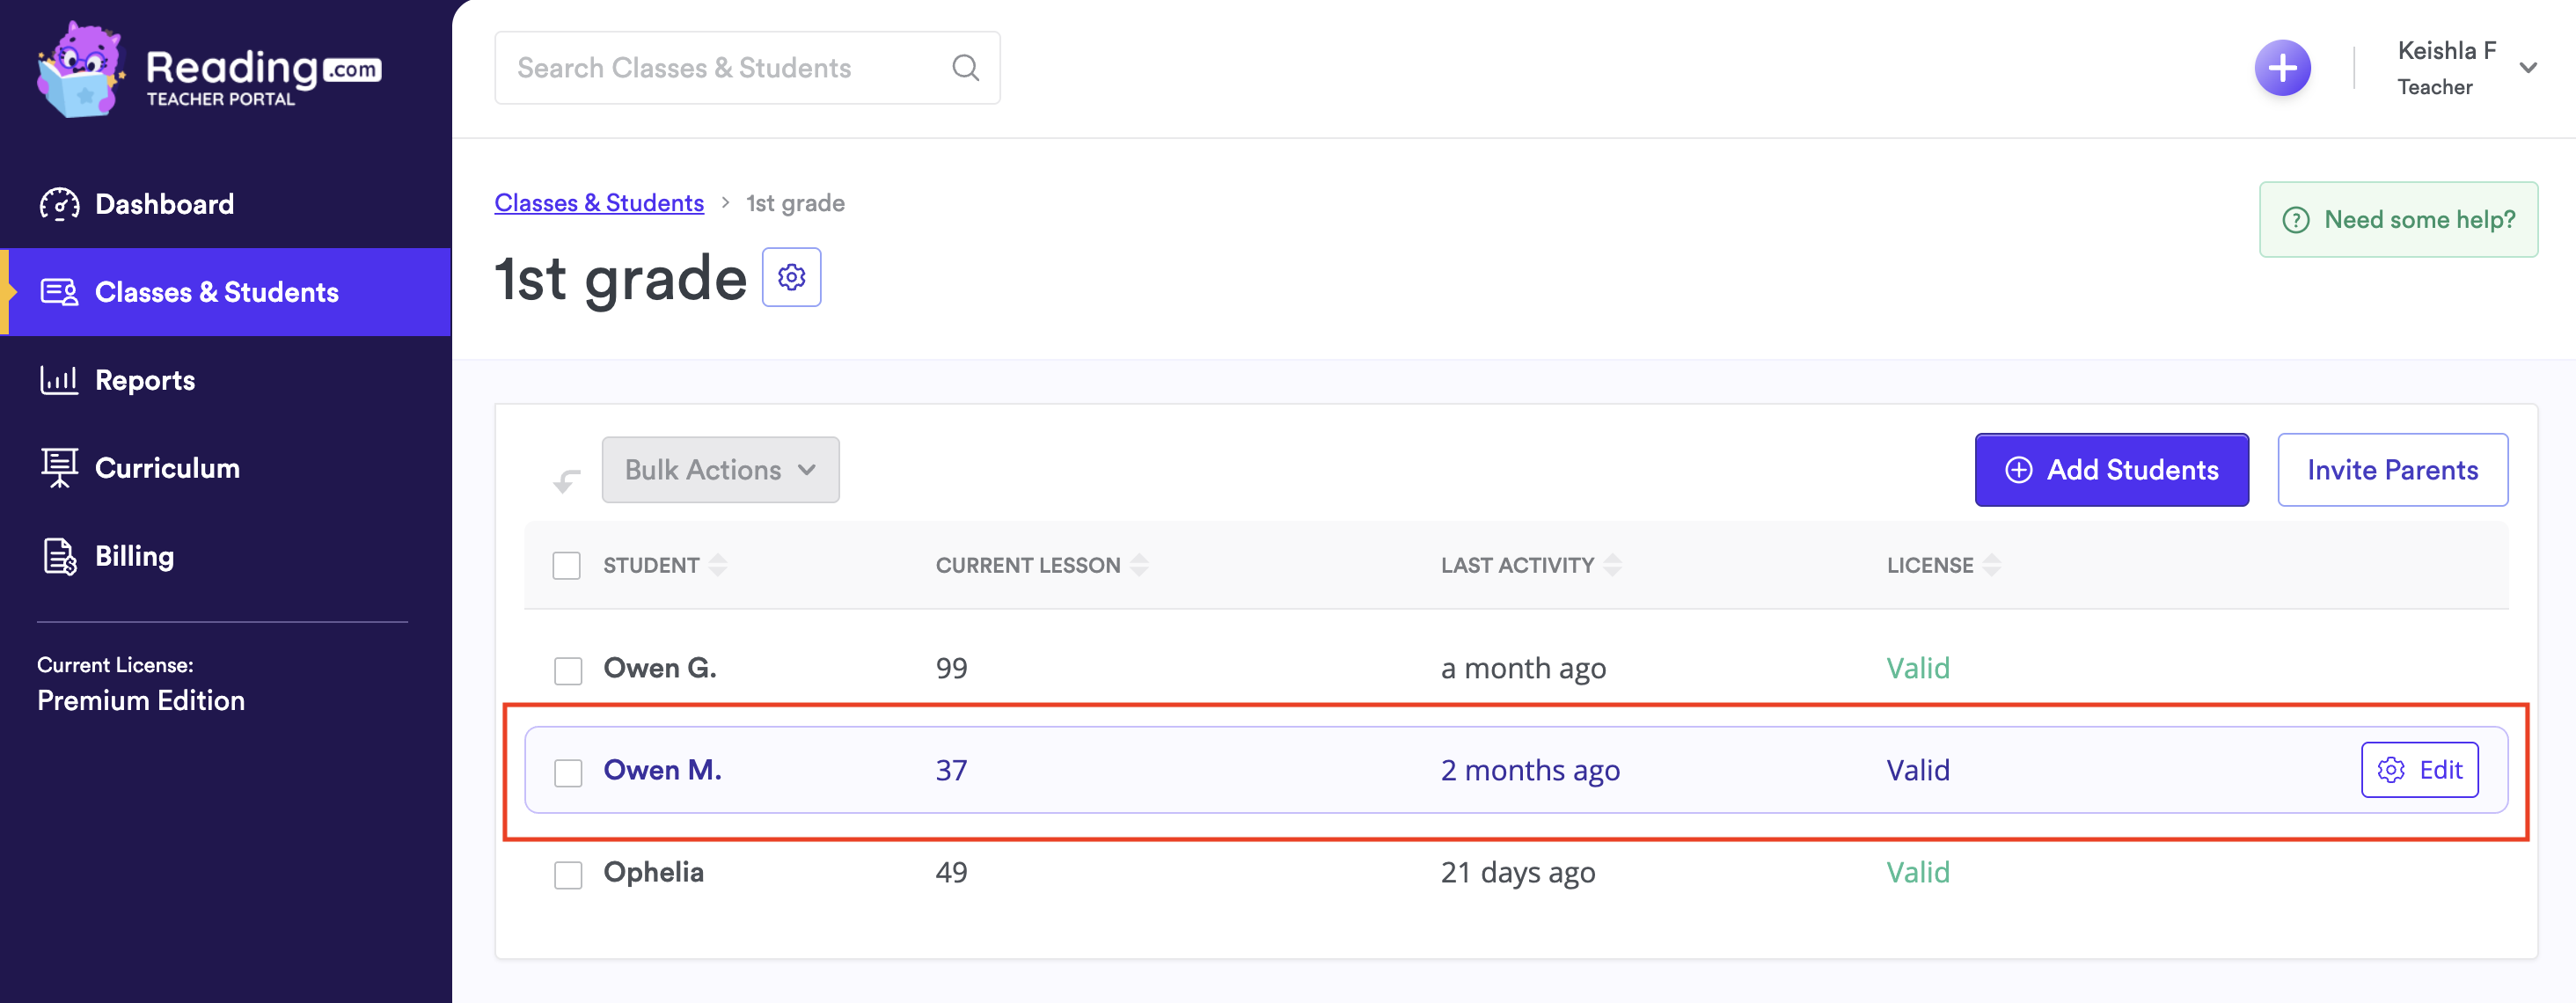Open Keishla F account menu chevron
The width and height of the screenshot is (2576, 1003).
pos(2527,68)
